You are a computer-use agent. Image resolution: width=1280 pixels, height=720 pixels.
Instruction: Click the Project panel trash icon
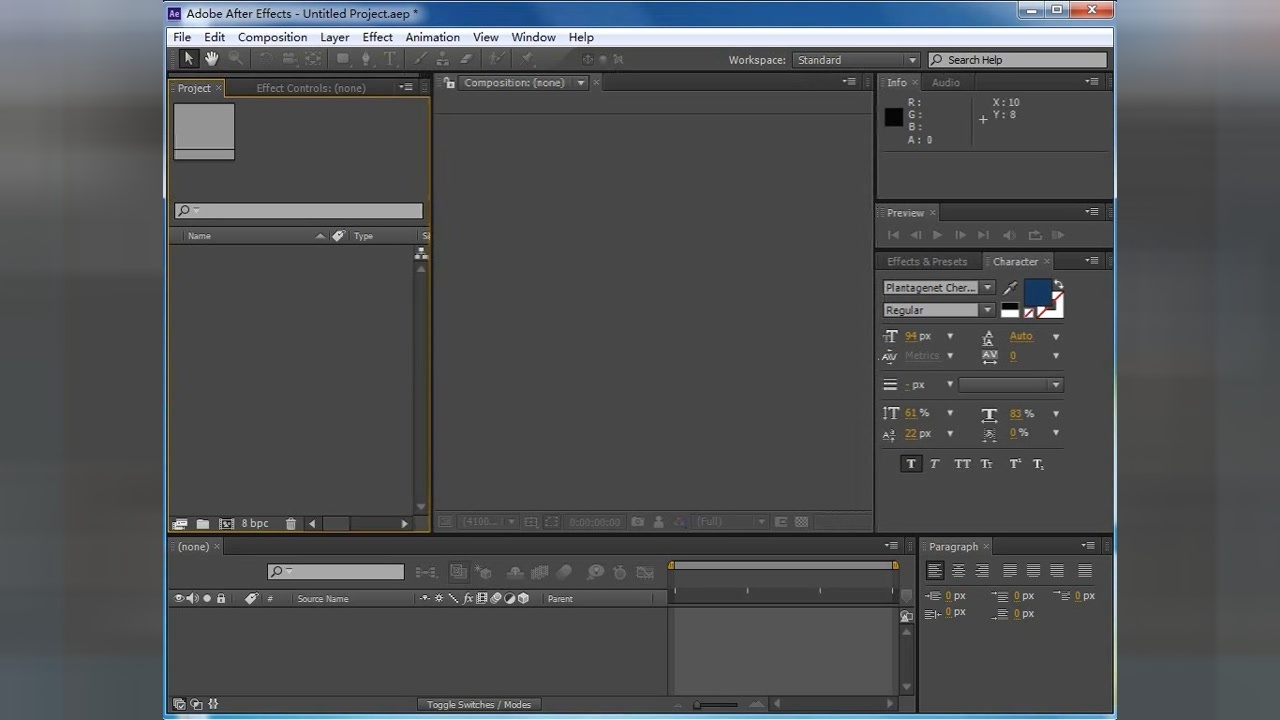[291, 523]
